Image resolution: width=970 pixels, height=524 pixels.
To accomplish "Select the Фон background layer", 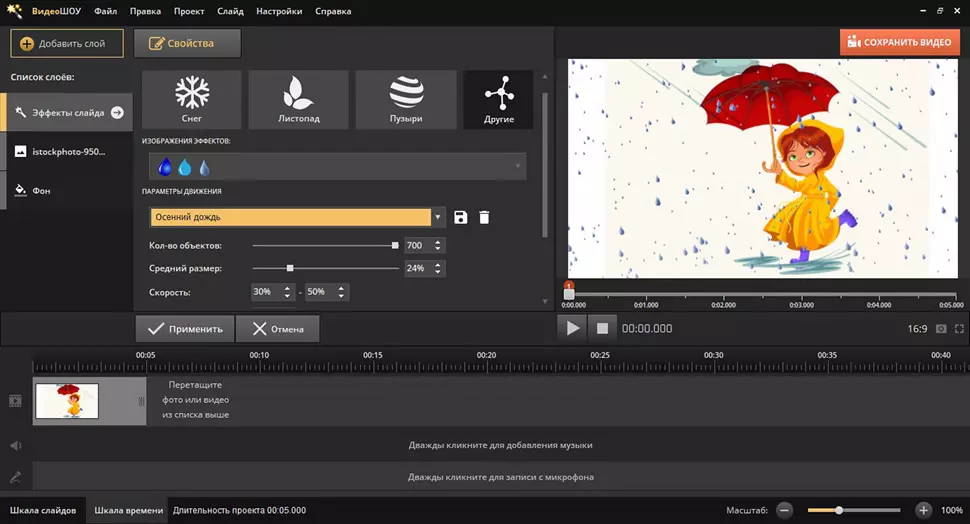I will 66,191.
